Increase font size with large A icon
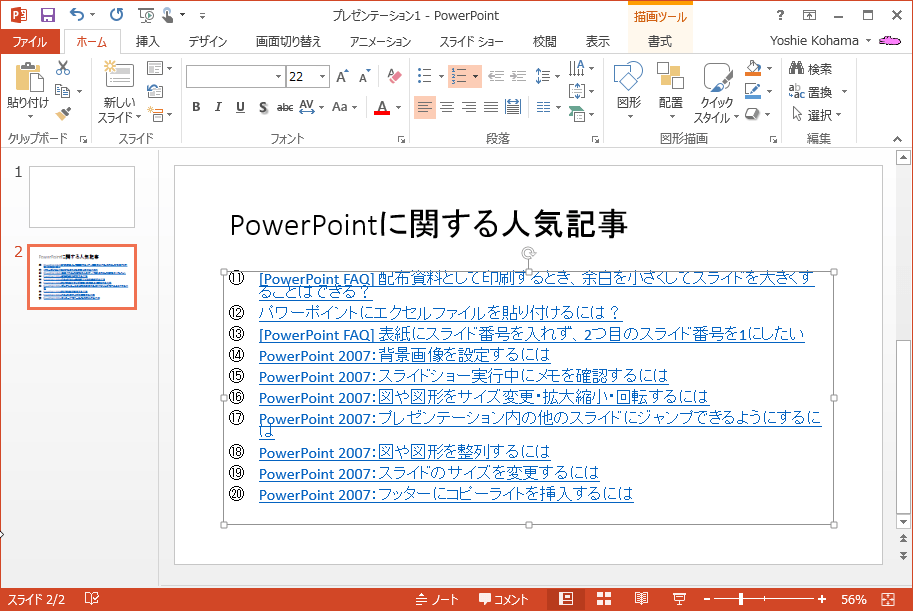Screen dimensions: 913x611 pos(342,76)
